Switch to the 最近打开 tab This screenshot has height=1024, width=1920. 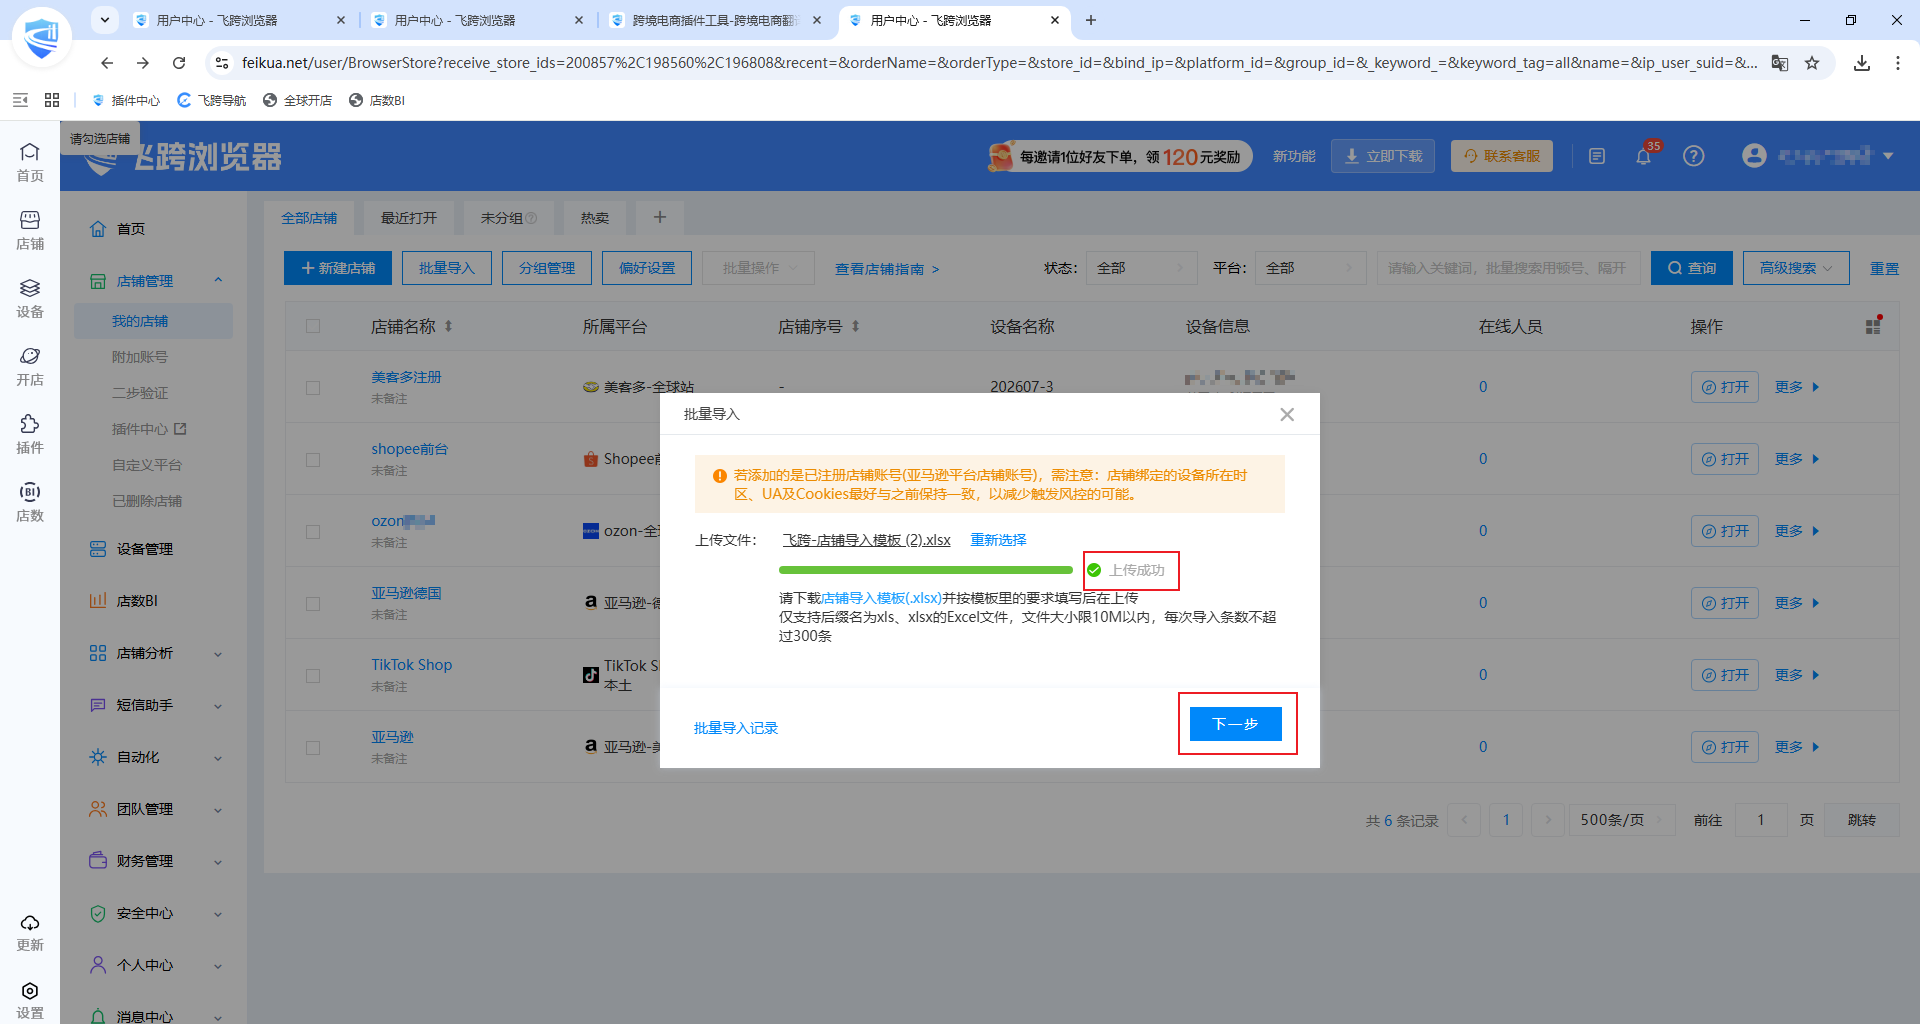coord(409,218)
